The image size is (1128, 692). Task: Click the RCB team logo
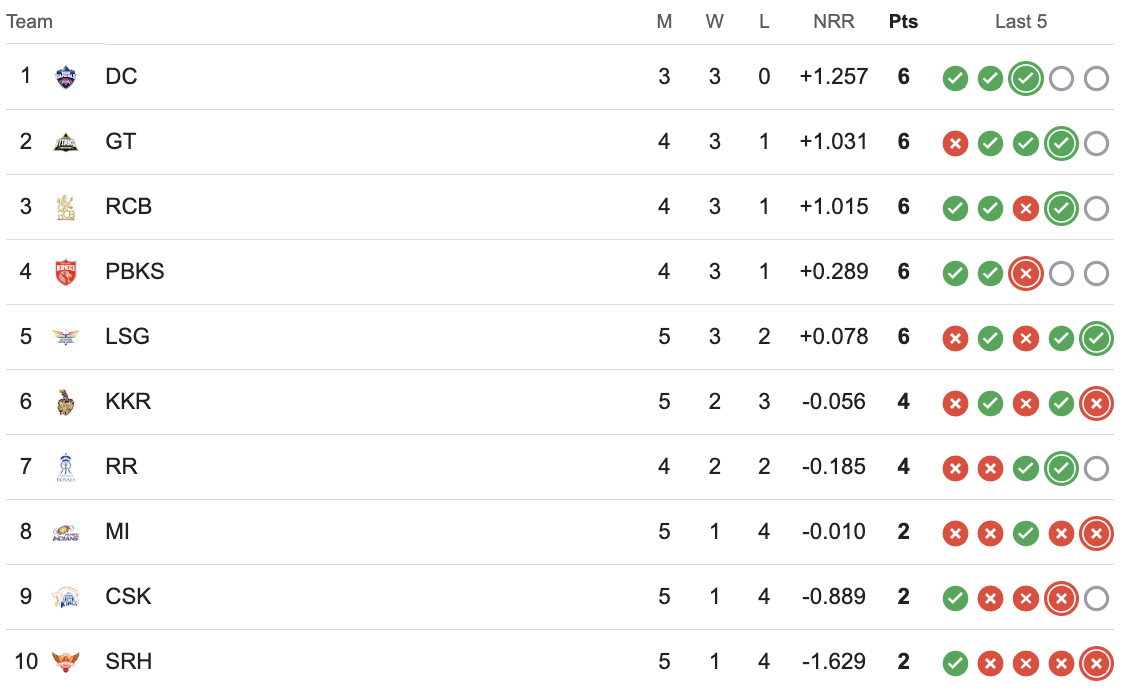[65, 207]
